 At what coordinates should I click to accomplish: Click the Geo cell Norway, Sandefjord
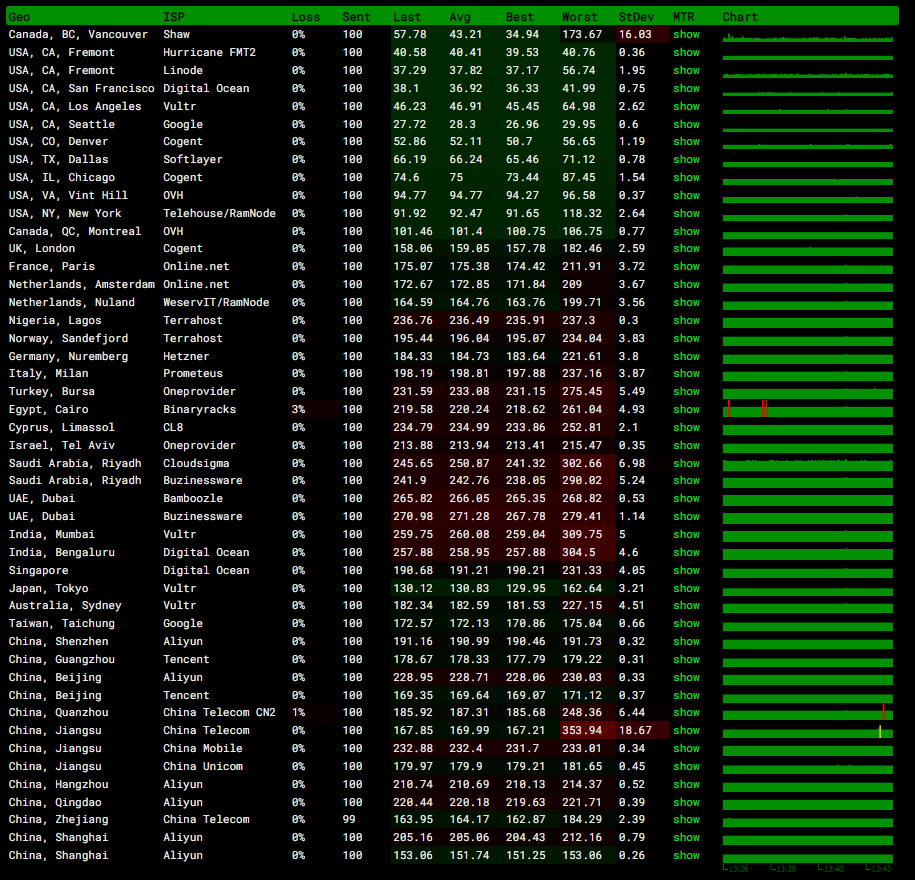click(x=68, y=338)
